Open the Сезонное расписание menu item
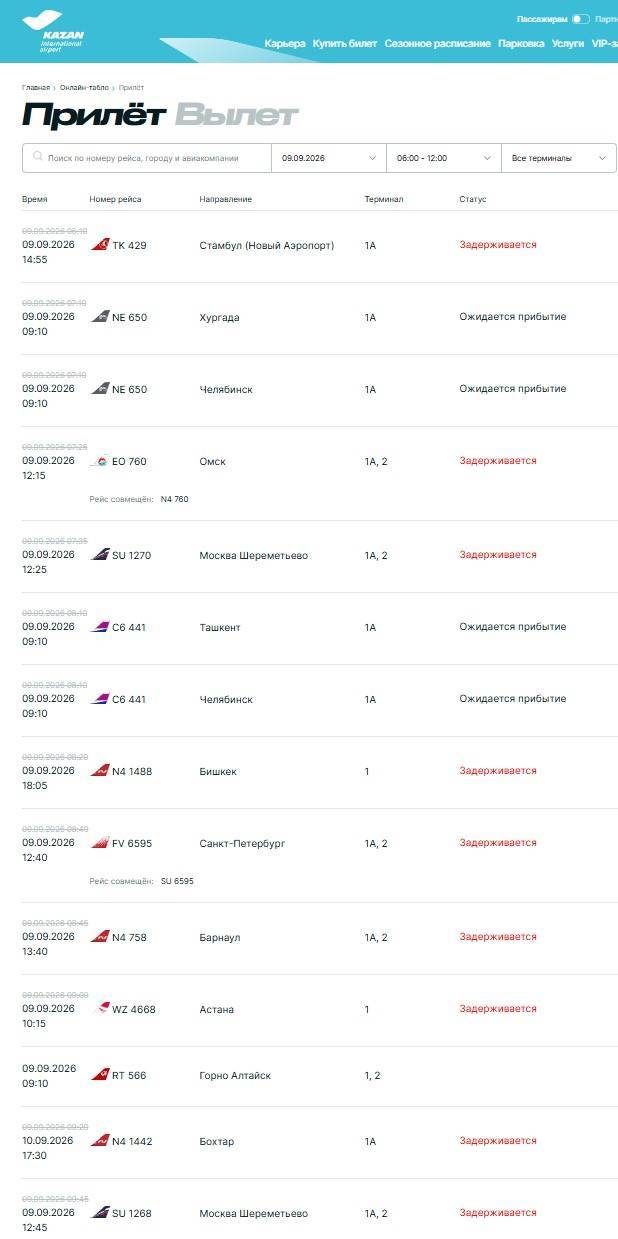The width and height of the screenshot is (618, 1239). pos(438,44)
